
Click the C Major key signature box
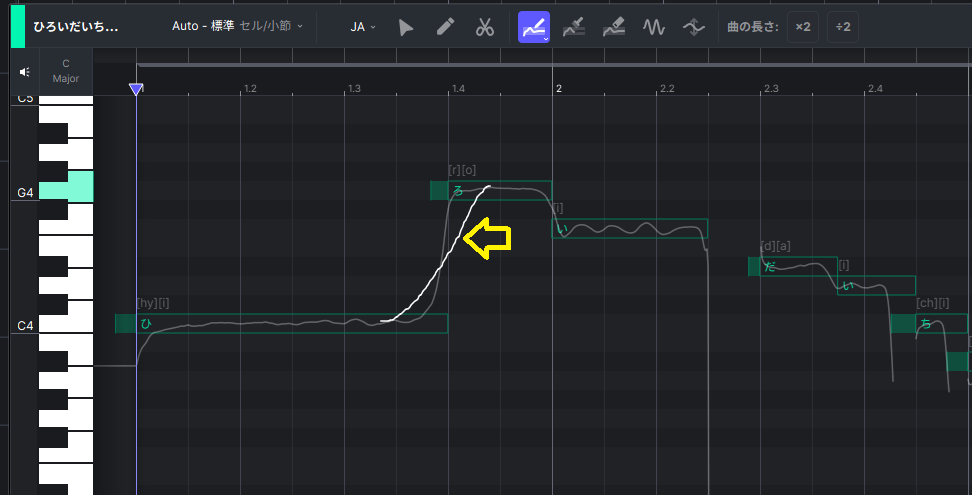66,71
